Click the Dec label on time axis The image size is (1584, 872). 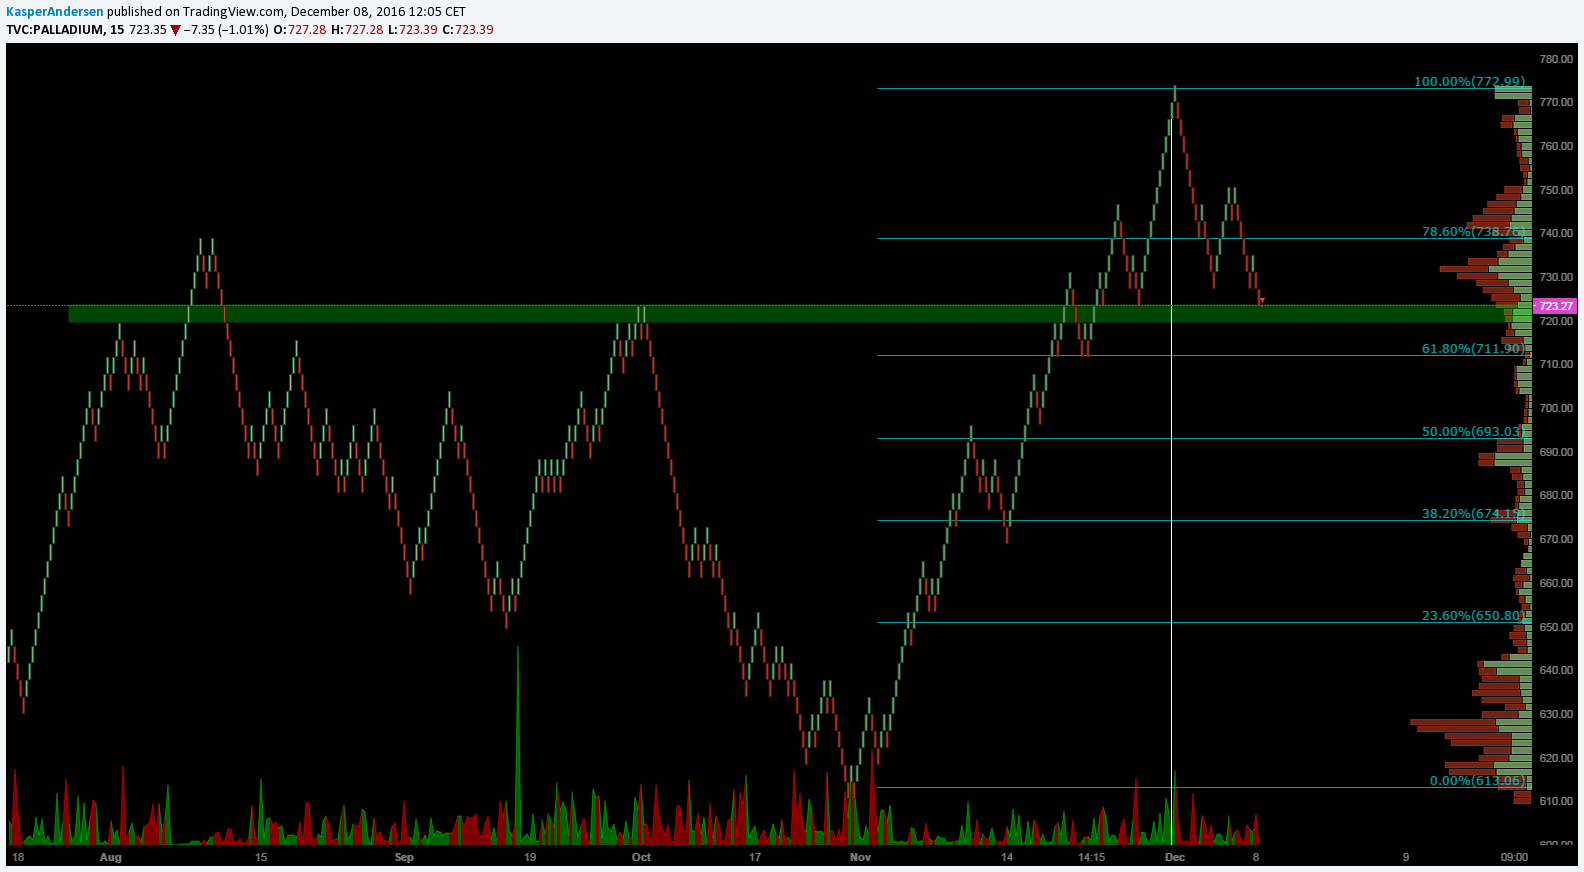1175,857
